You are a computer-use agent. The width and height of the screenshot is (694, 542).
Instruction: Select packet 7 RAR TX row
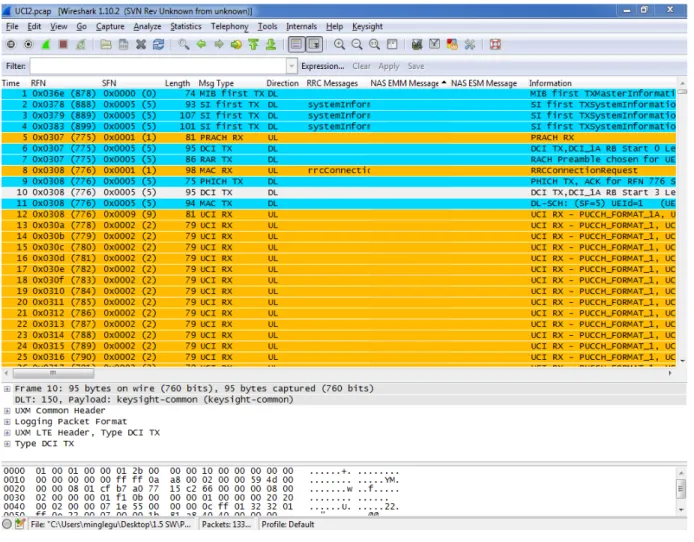(339, 160)
